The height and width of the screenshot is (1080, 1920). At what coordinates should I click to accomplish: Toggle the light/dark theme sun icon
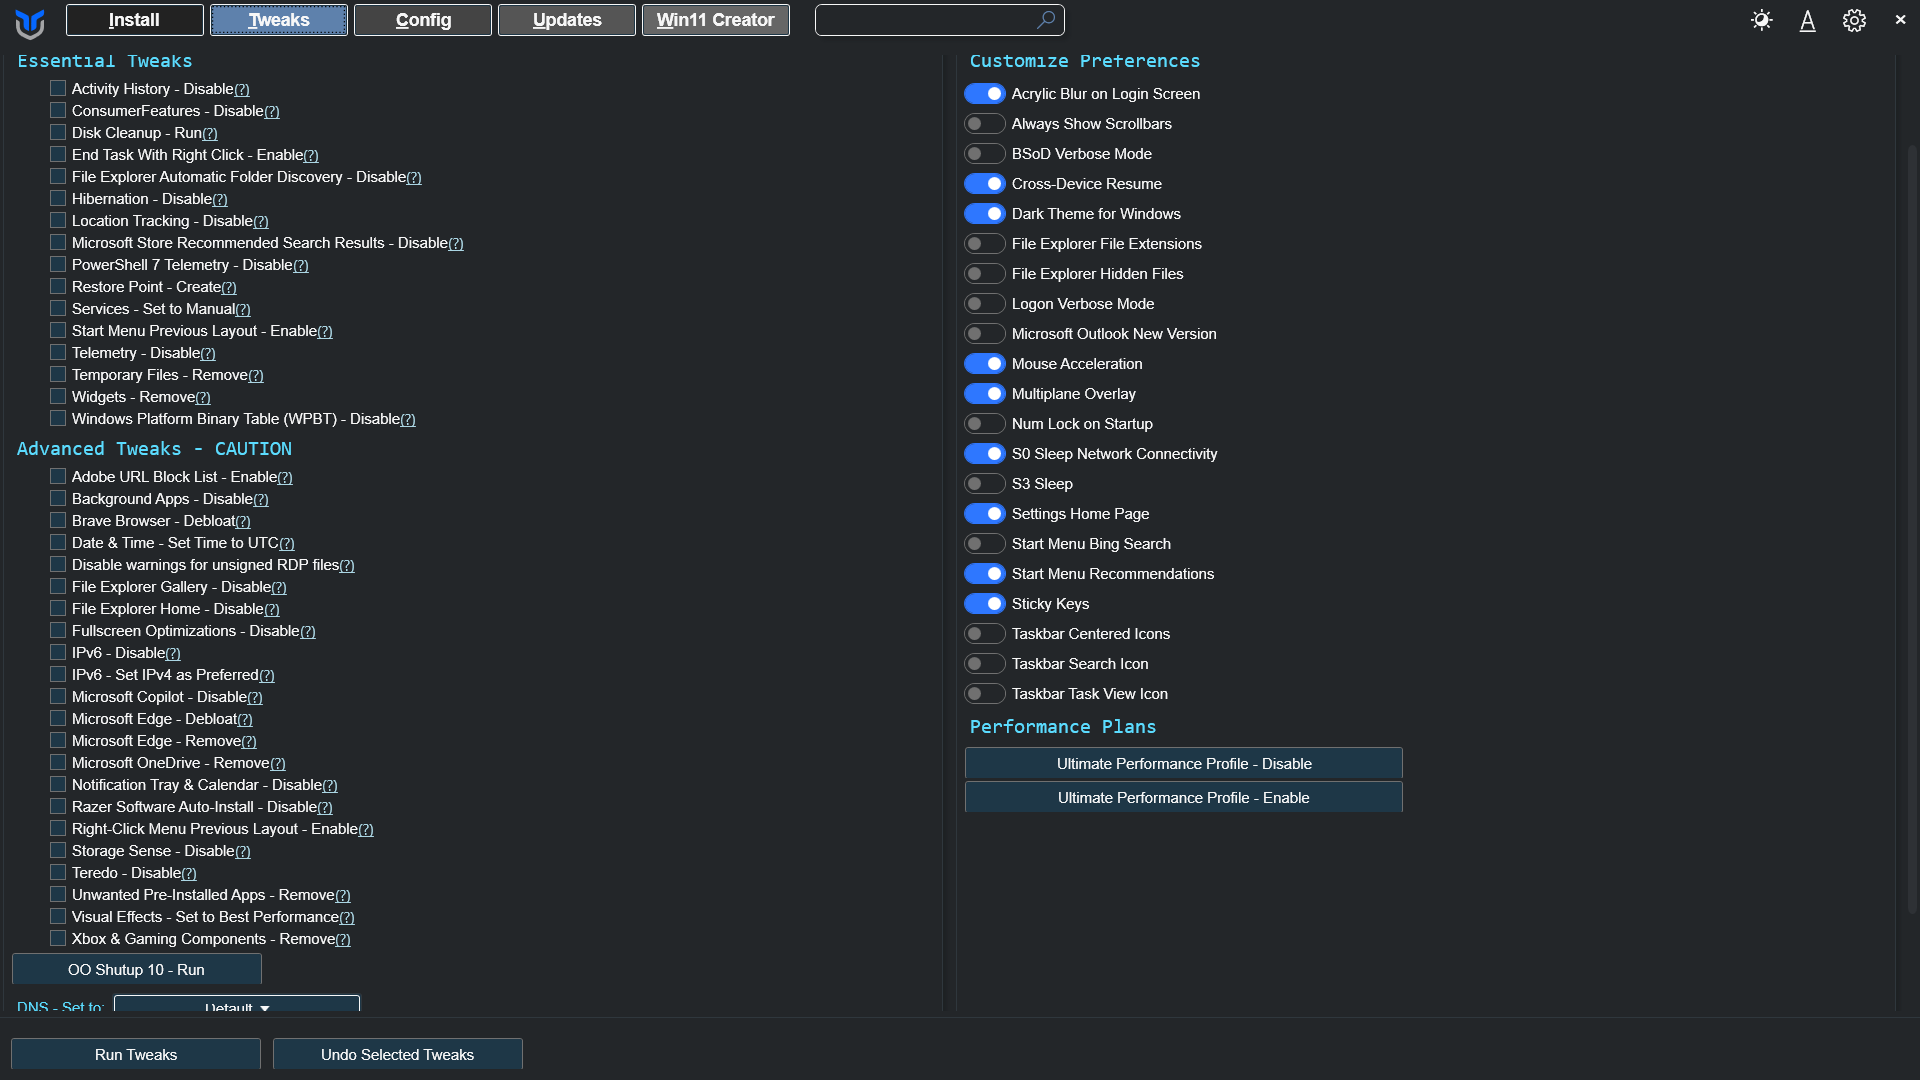1762,20
